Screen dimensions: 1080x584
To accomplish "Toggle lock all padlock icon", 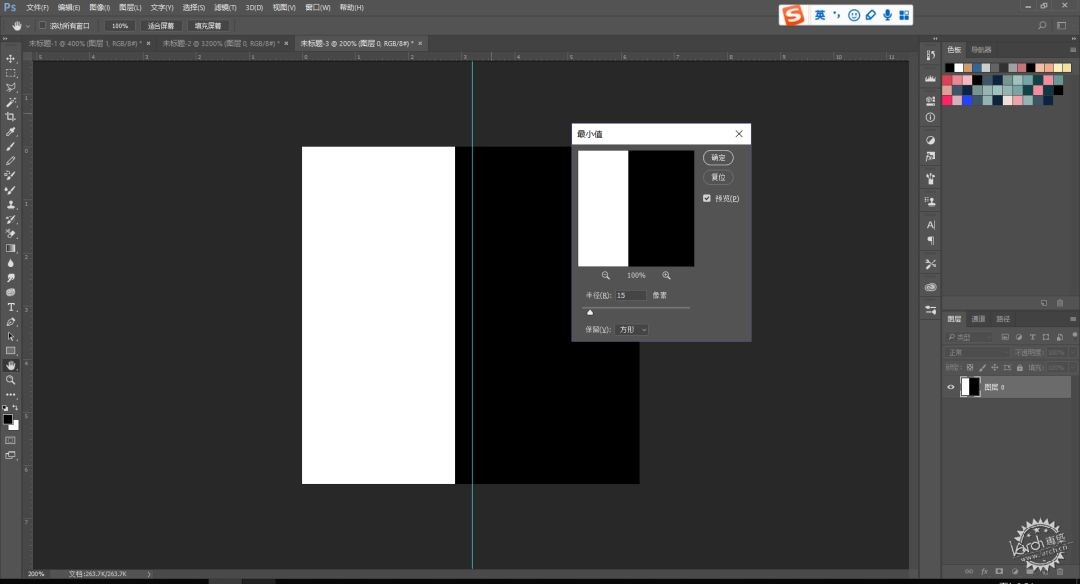I will click(x=1019, y=368).
